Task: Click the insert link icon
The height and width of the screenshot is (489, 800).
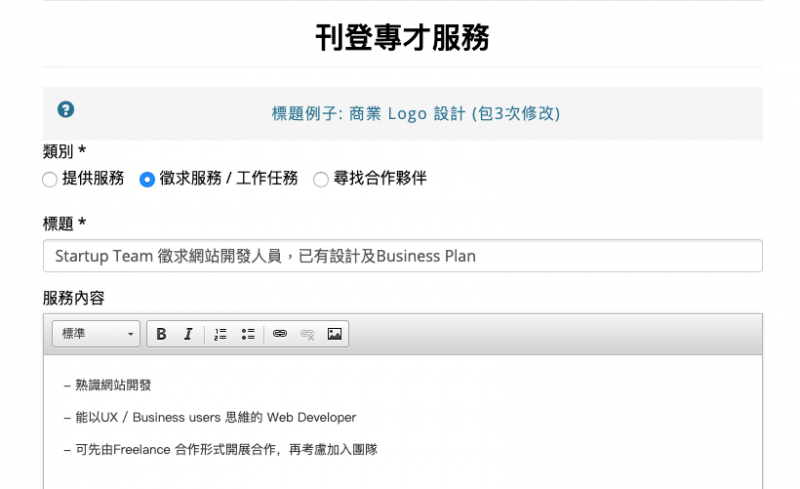Action: click(280, 334)
